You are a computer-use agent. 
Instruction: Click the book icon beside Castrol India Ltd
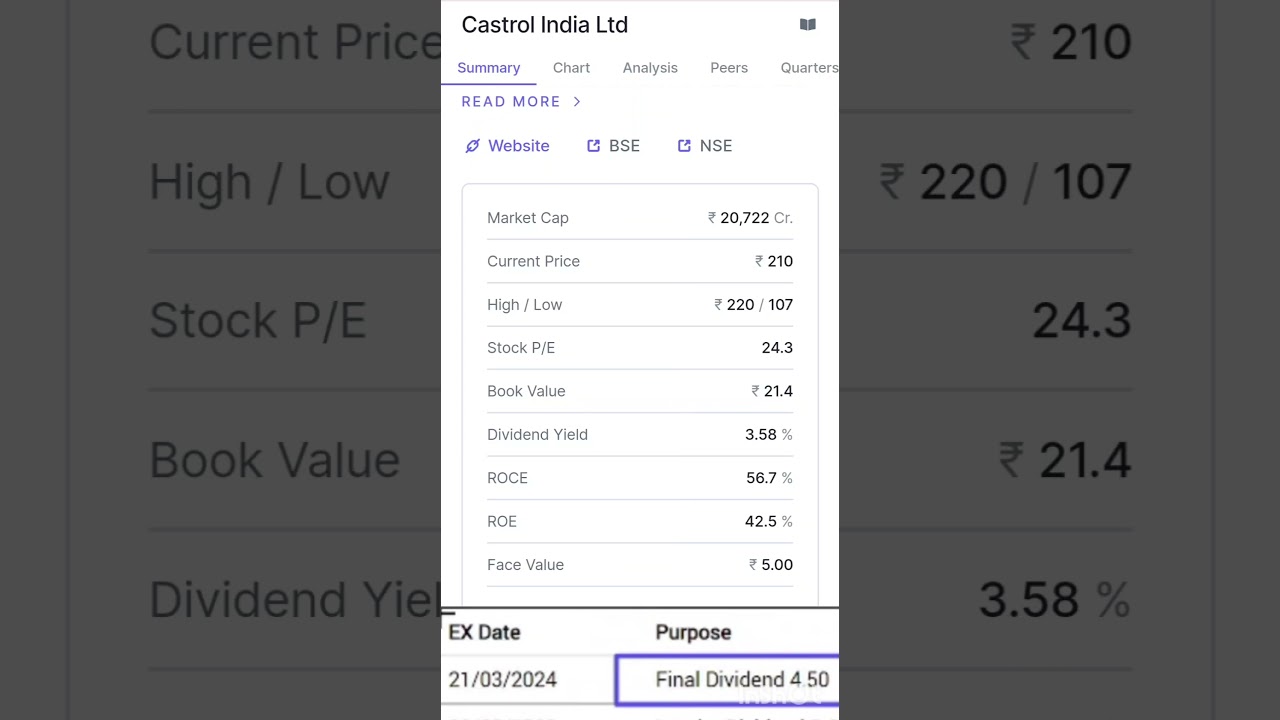(x=808, y=25)
